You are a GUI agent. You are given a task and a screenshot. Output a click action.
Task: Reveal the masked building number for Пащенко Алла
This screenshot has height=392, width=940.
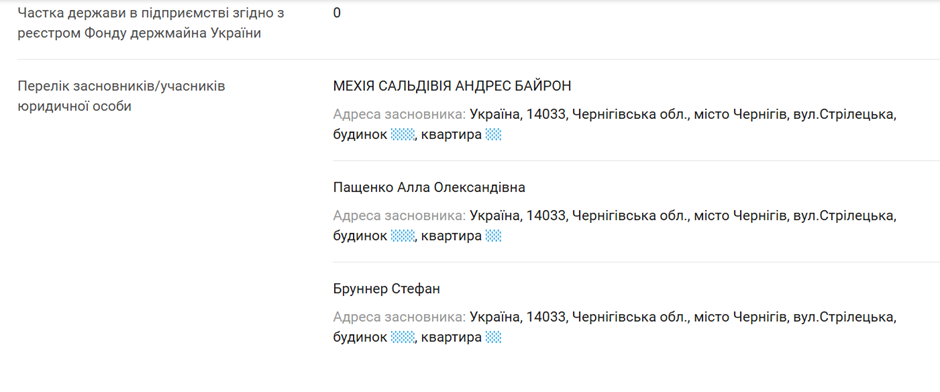[x=402, y=236]
